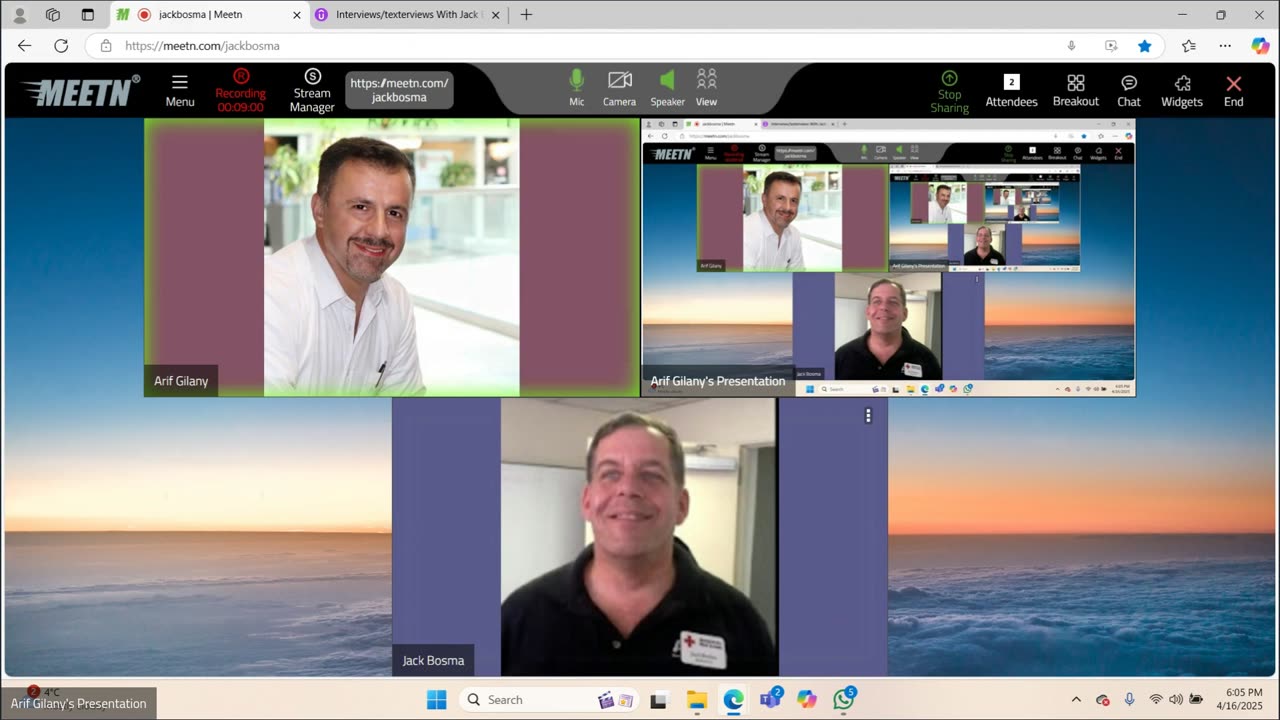Click the browser profile icon

[19, 15]
